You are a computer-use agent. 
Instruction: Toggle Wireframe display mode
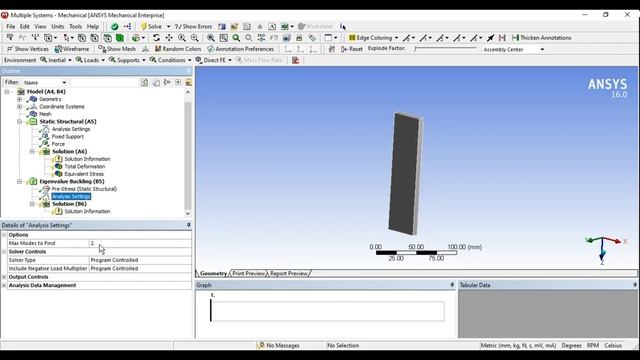pyautogui.click(x=72, y=49)
